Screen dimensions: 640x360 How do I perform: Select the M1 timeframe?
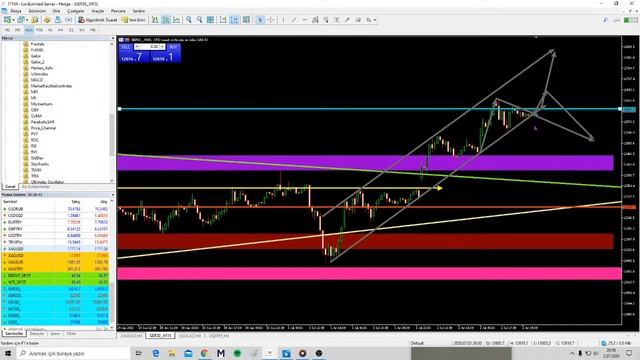point(7,30)
